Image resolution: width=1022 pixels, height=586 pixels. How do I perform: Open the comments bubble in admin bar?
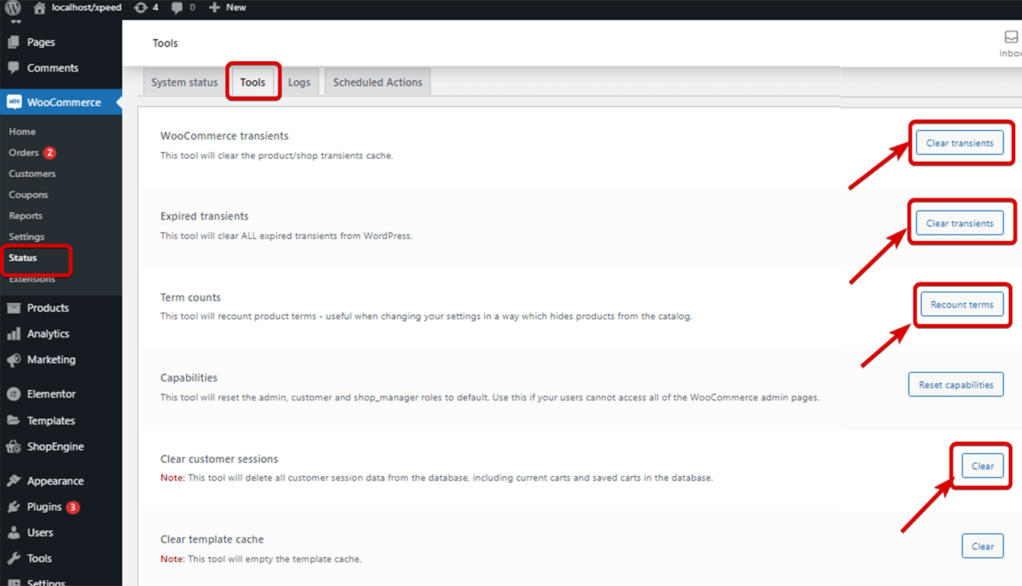point(182,8)
